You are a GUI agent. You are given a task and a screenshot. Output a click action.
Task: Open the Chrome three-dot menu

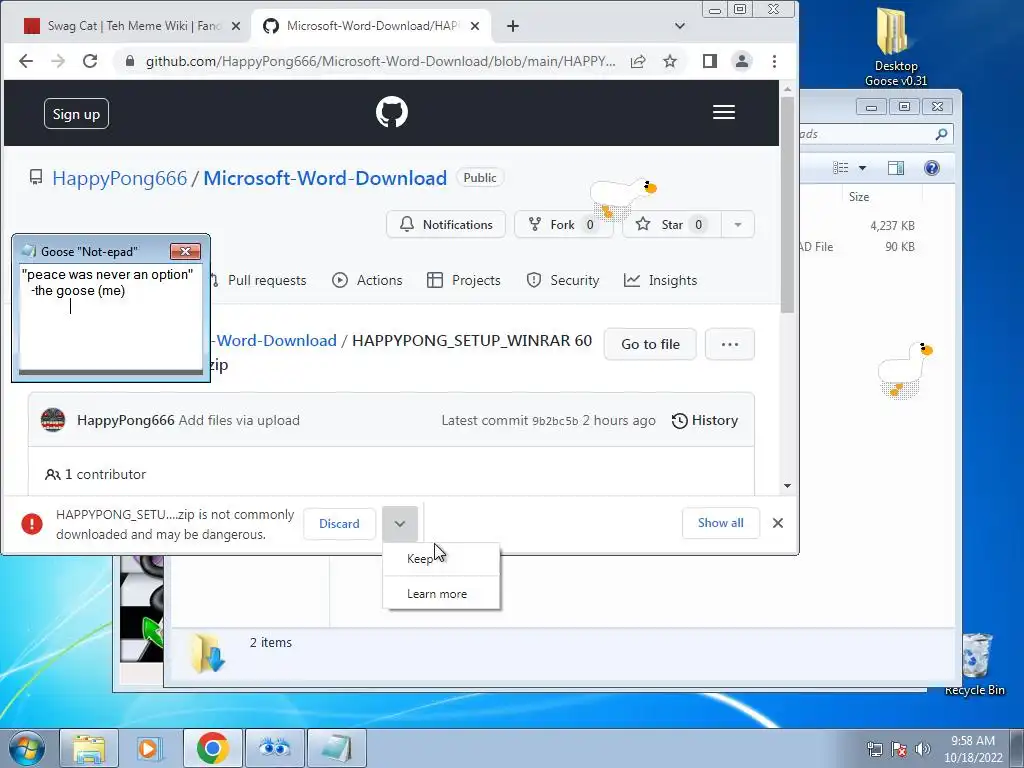coord(774,61)
